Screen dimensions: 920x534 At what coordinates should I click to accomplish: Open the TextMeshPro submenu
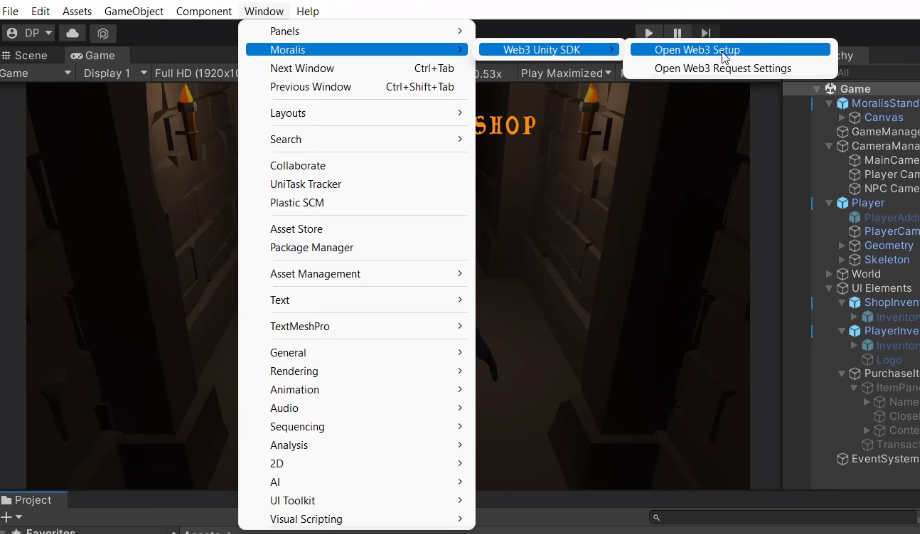coord(357,326)
